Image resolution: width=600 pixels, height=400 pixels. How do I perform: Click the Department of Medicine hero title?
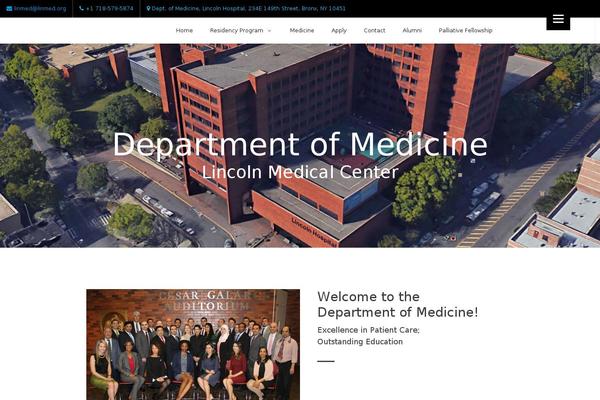click(x=300, y=144)
